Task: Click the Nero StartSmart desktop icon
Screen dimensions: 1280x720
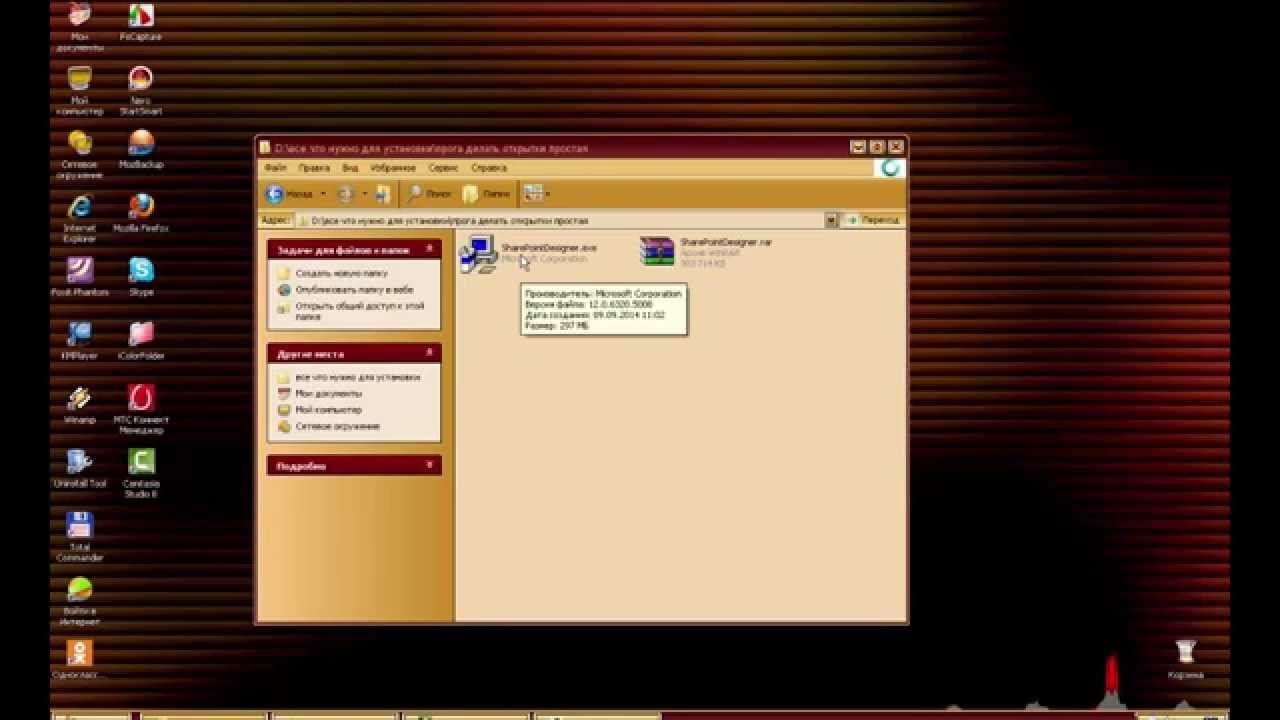Action: click(x=141, y=91)
